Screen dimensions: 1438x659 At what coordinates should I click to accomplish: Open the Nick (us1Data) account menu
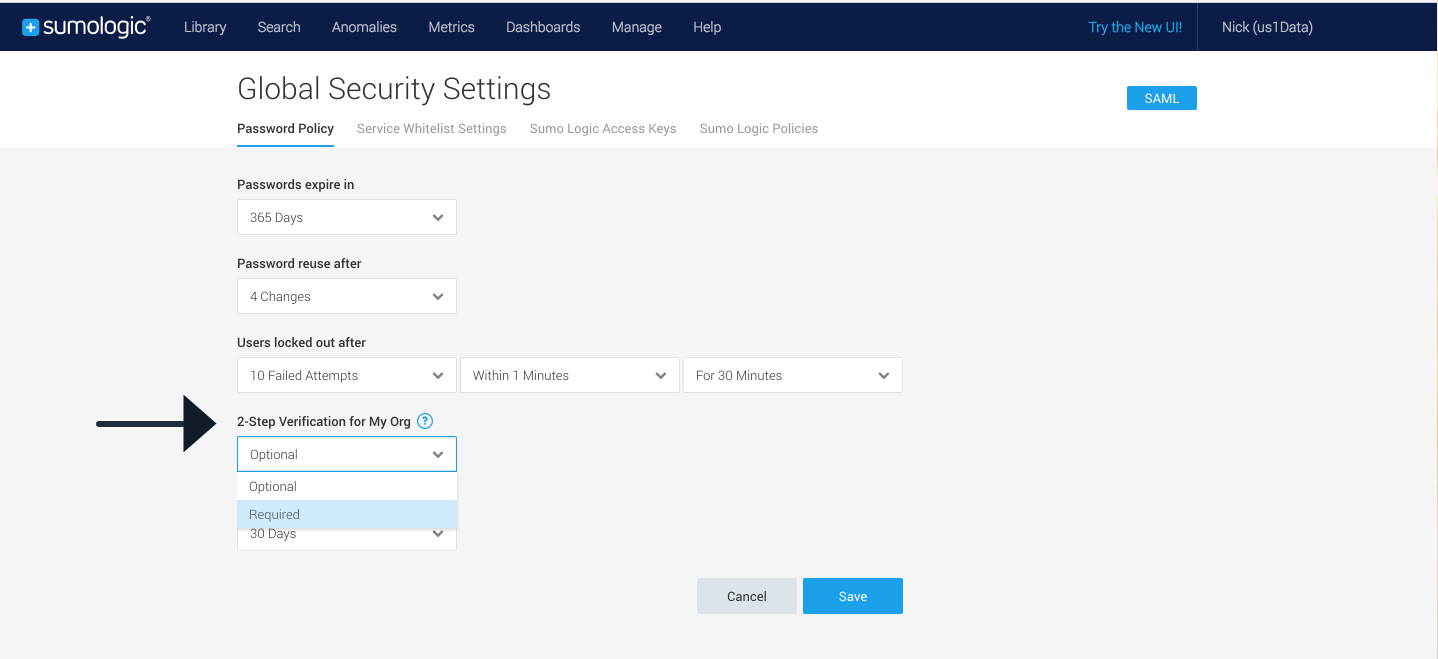click(1267, 27)
